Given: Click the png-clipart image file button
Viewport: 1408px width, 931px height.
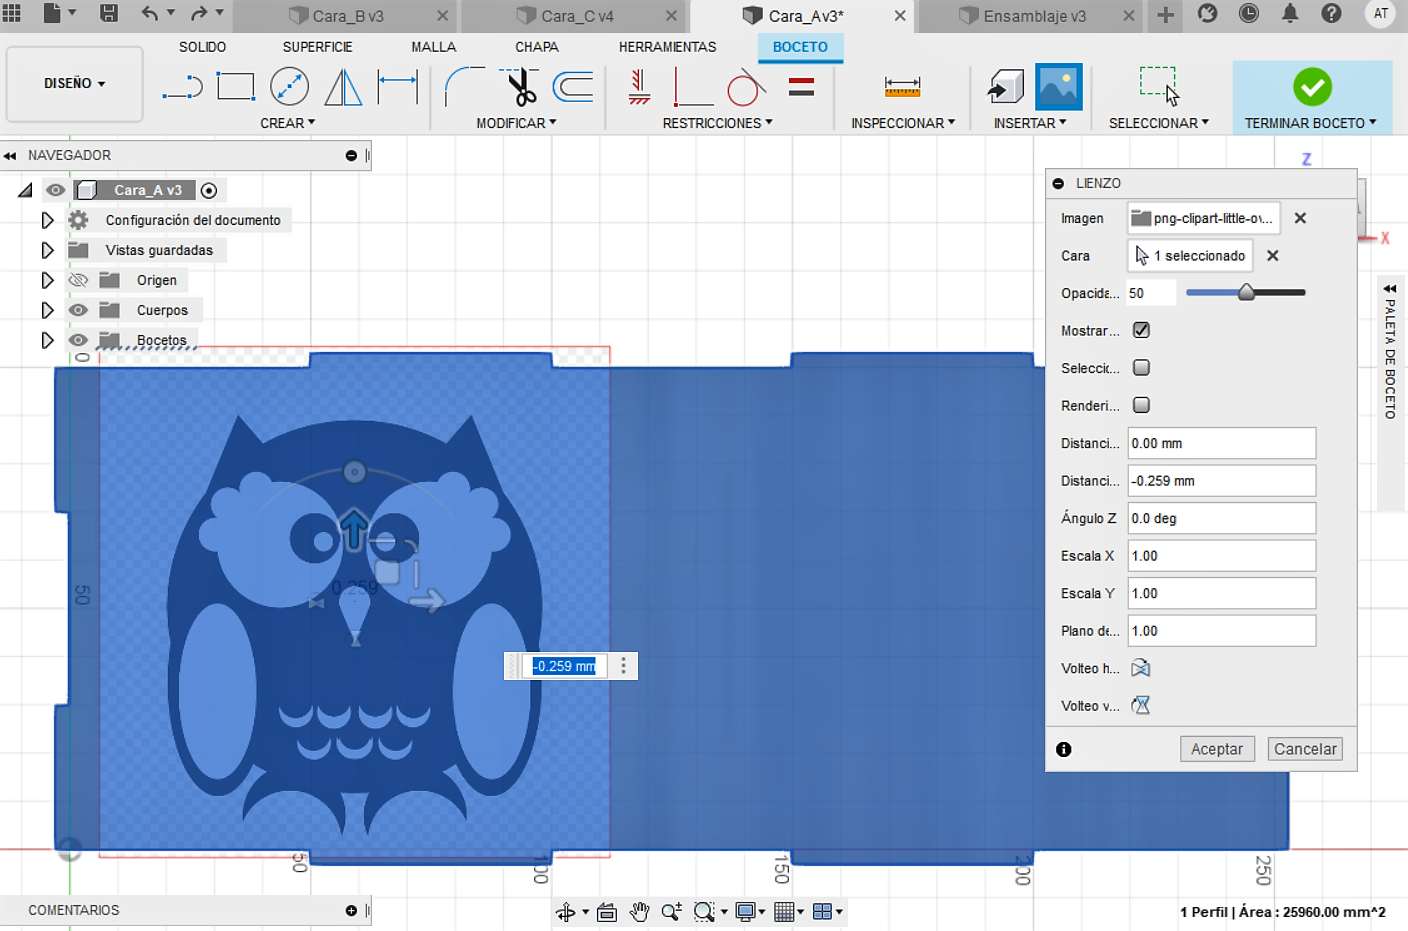Looking at the screenshot, I should tap(1204, 218).
